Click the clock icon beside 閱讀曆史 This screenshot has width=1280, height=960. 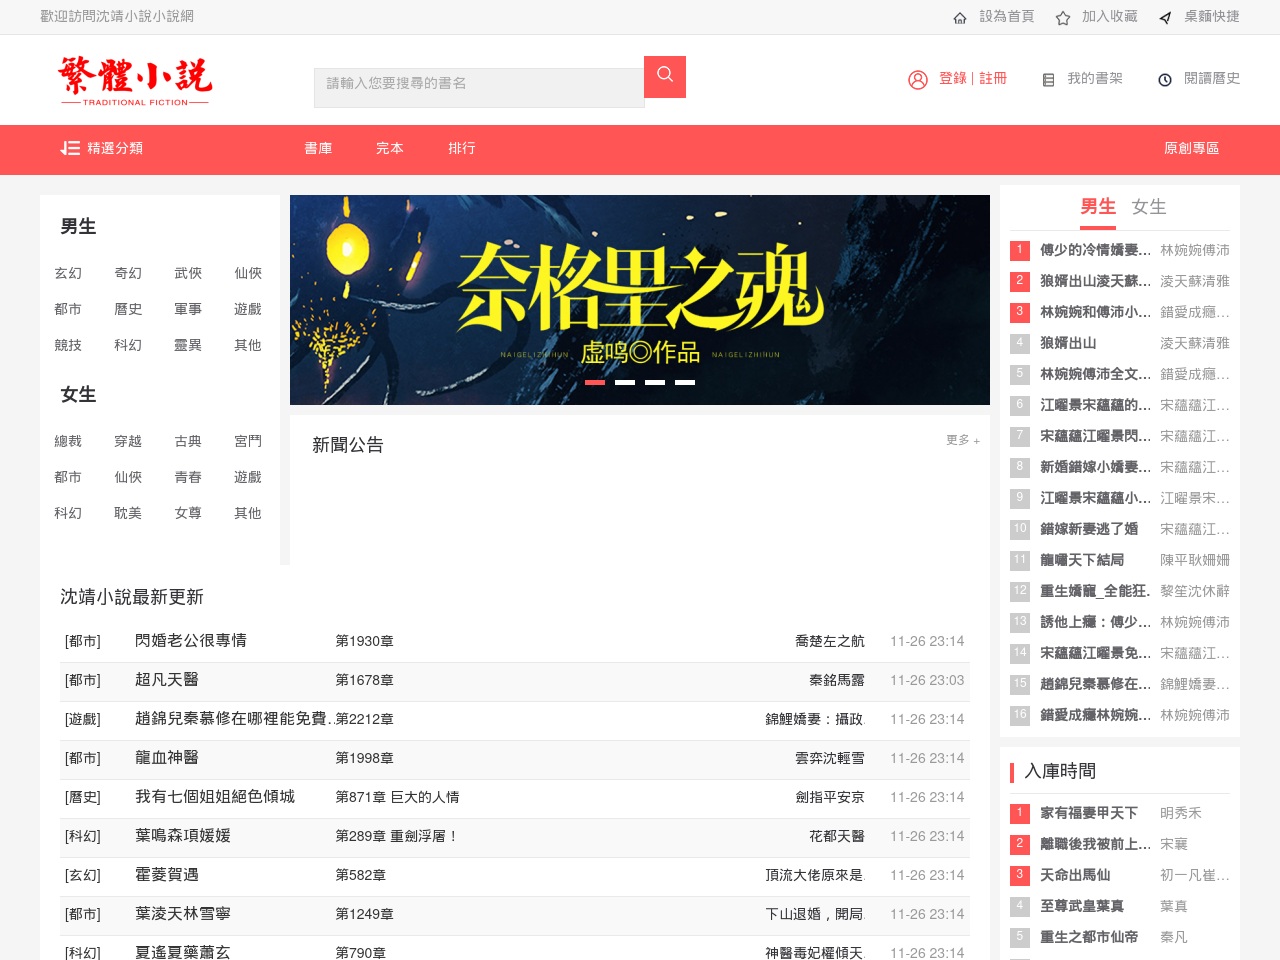[1165, 79]
